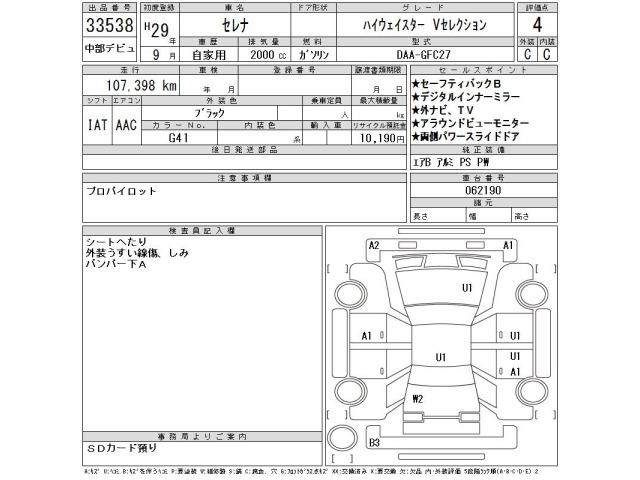Click the 登録番号 header

(295, 70)
